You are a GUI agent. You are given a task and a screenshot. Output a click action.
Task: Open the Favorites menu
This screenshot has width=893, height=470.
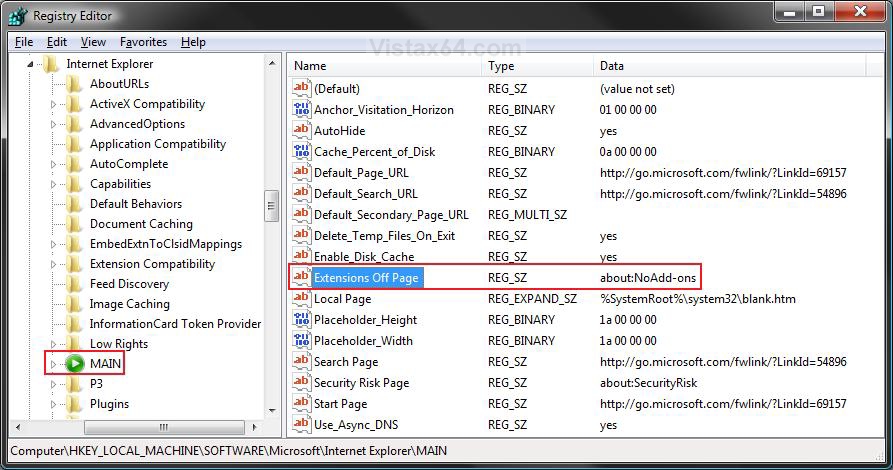pyautogui.click(x=143, y=42)
